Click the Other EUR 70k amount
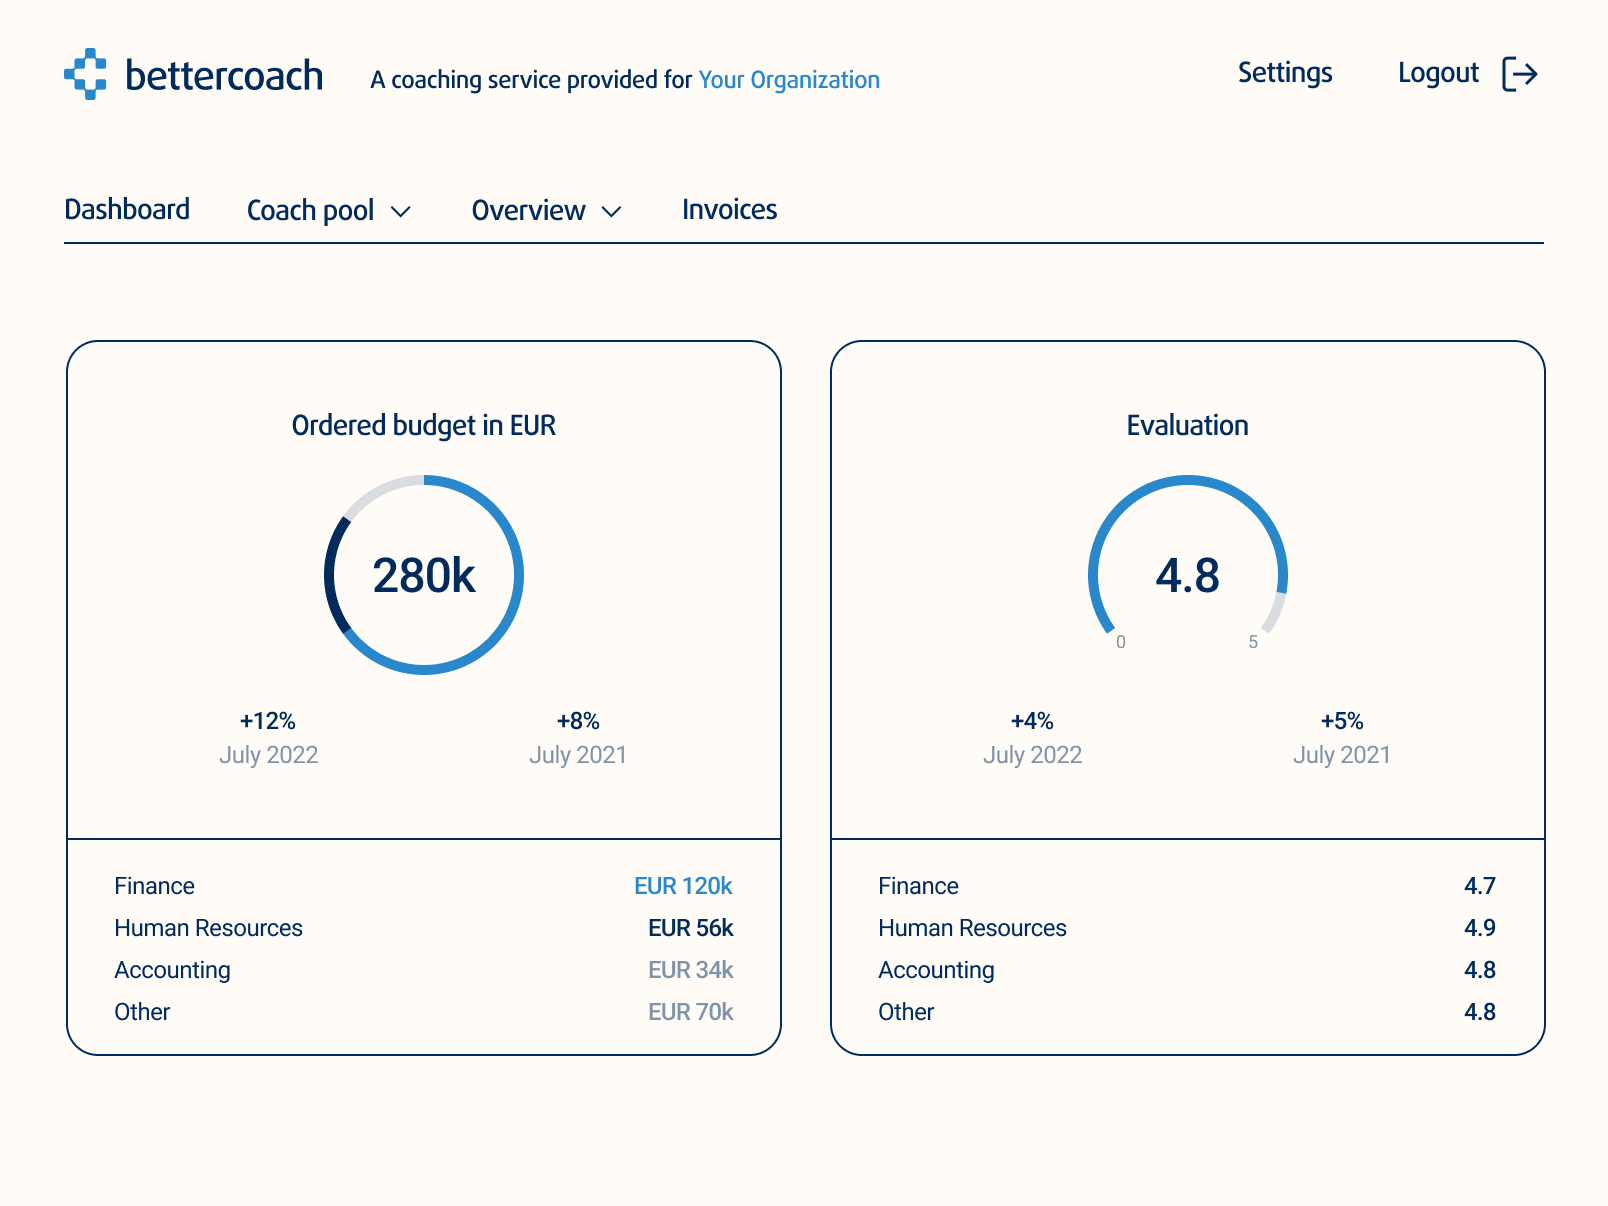This screenshot has width=1608, height=1206. coord(690,1012)
